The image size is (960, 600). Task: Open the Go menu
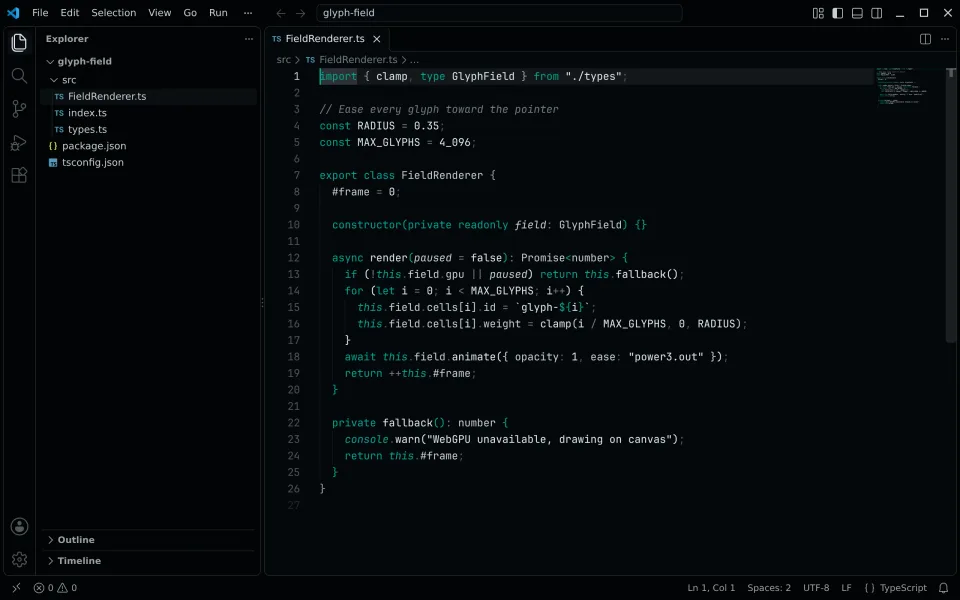(x=190, y=13)
